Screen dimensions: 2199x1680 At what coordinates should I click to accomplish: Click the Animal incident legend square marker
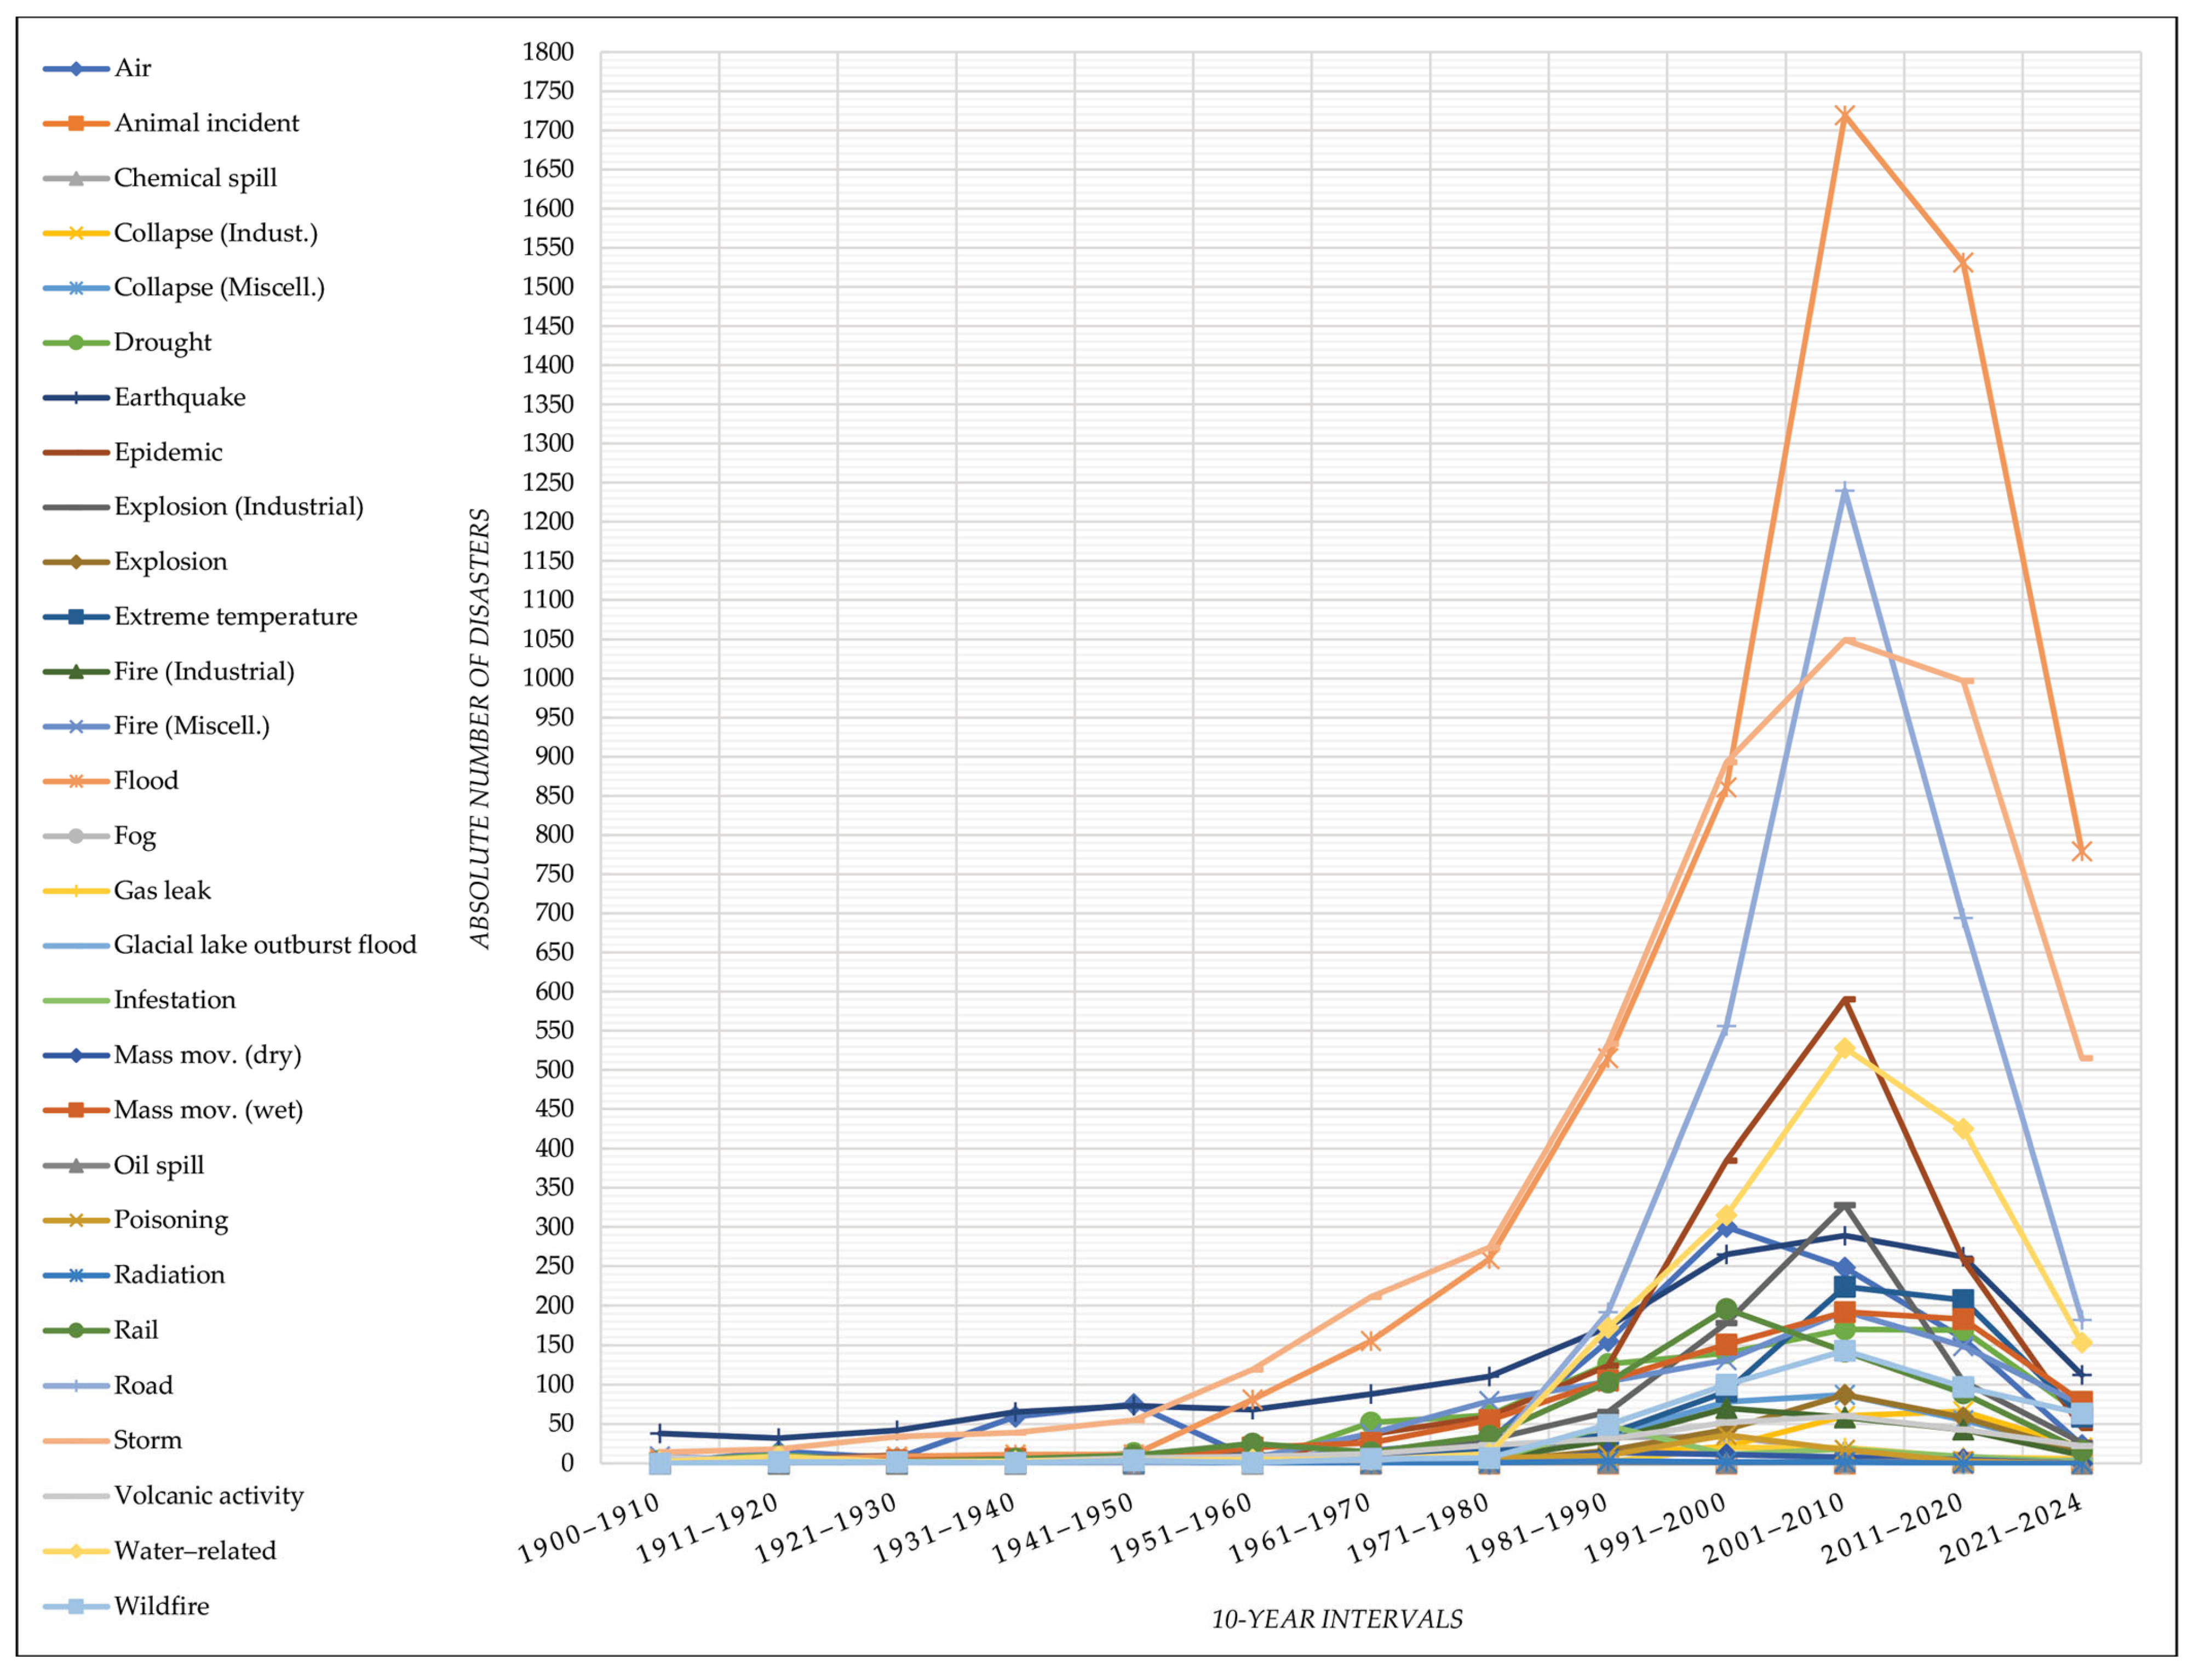76,124
